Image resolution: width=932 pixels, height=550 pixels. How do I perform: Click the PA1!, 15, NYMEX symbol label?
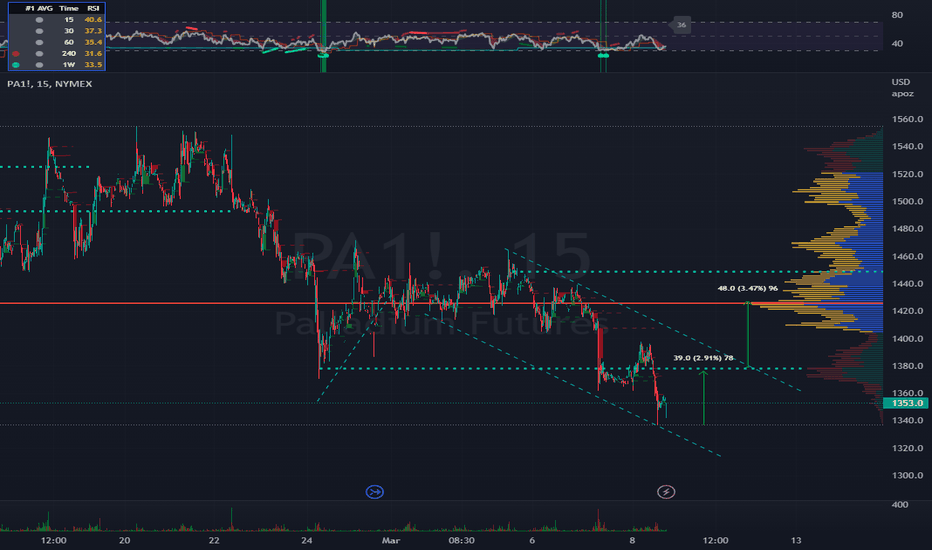[x=50, y=84]
